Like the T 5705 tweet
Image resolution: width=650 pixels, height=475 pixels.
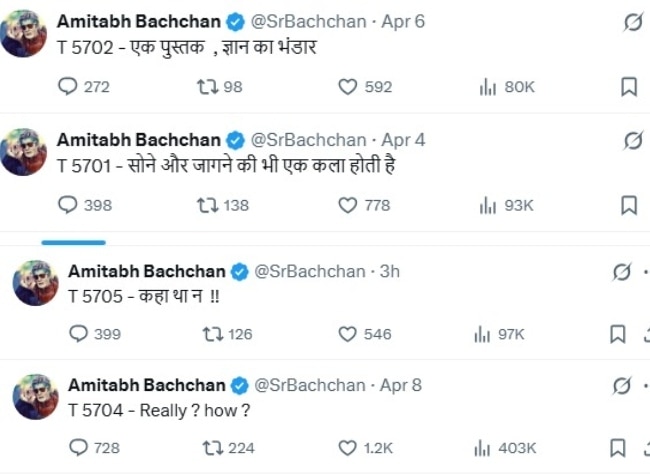(348, 334)
